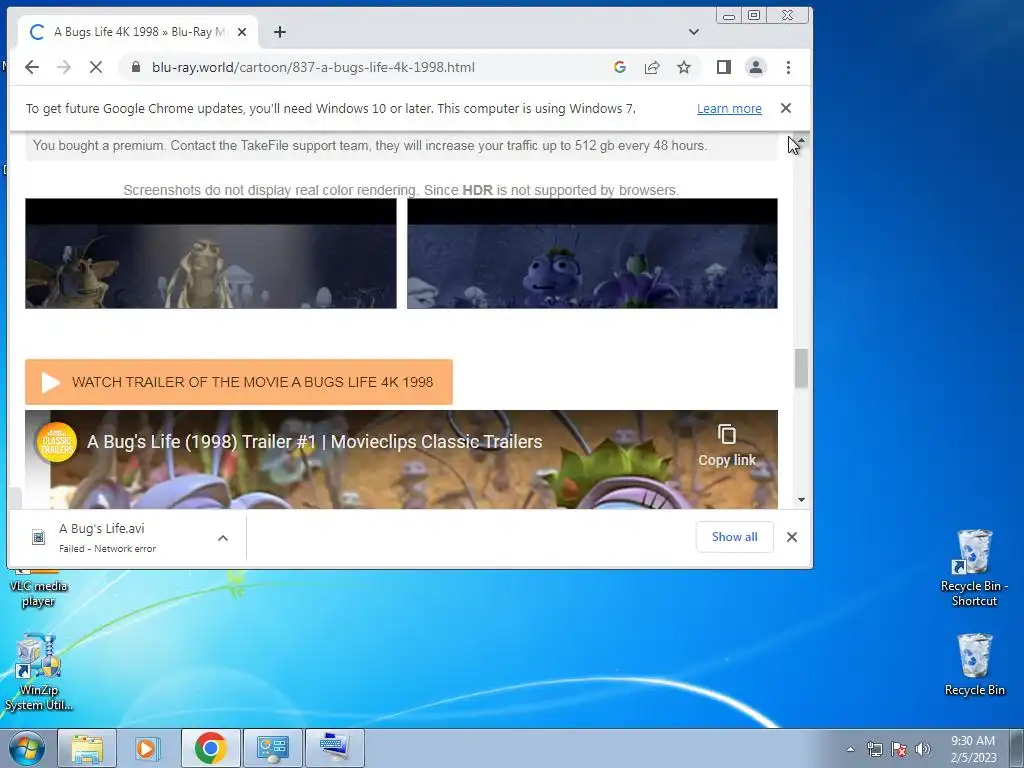Select the VLC media player label
The image size is (1024, 768).
click(39, 594)
